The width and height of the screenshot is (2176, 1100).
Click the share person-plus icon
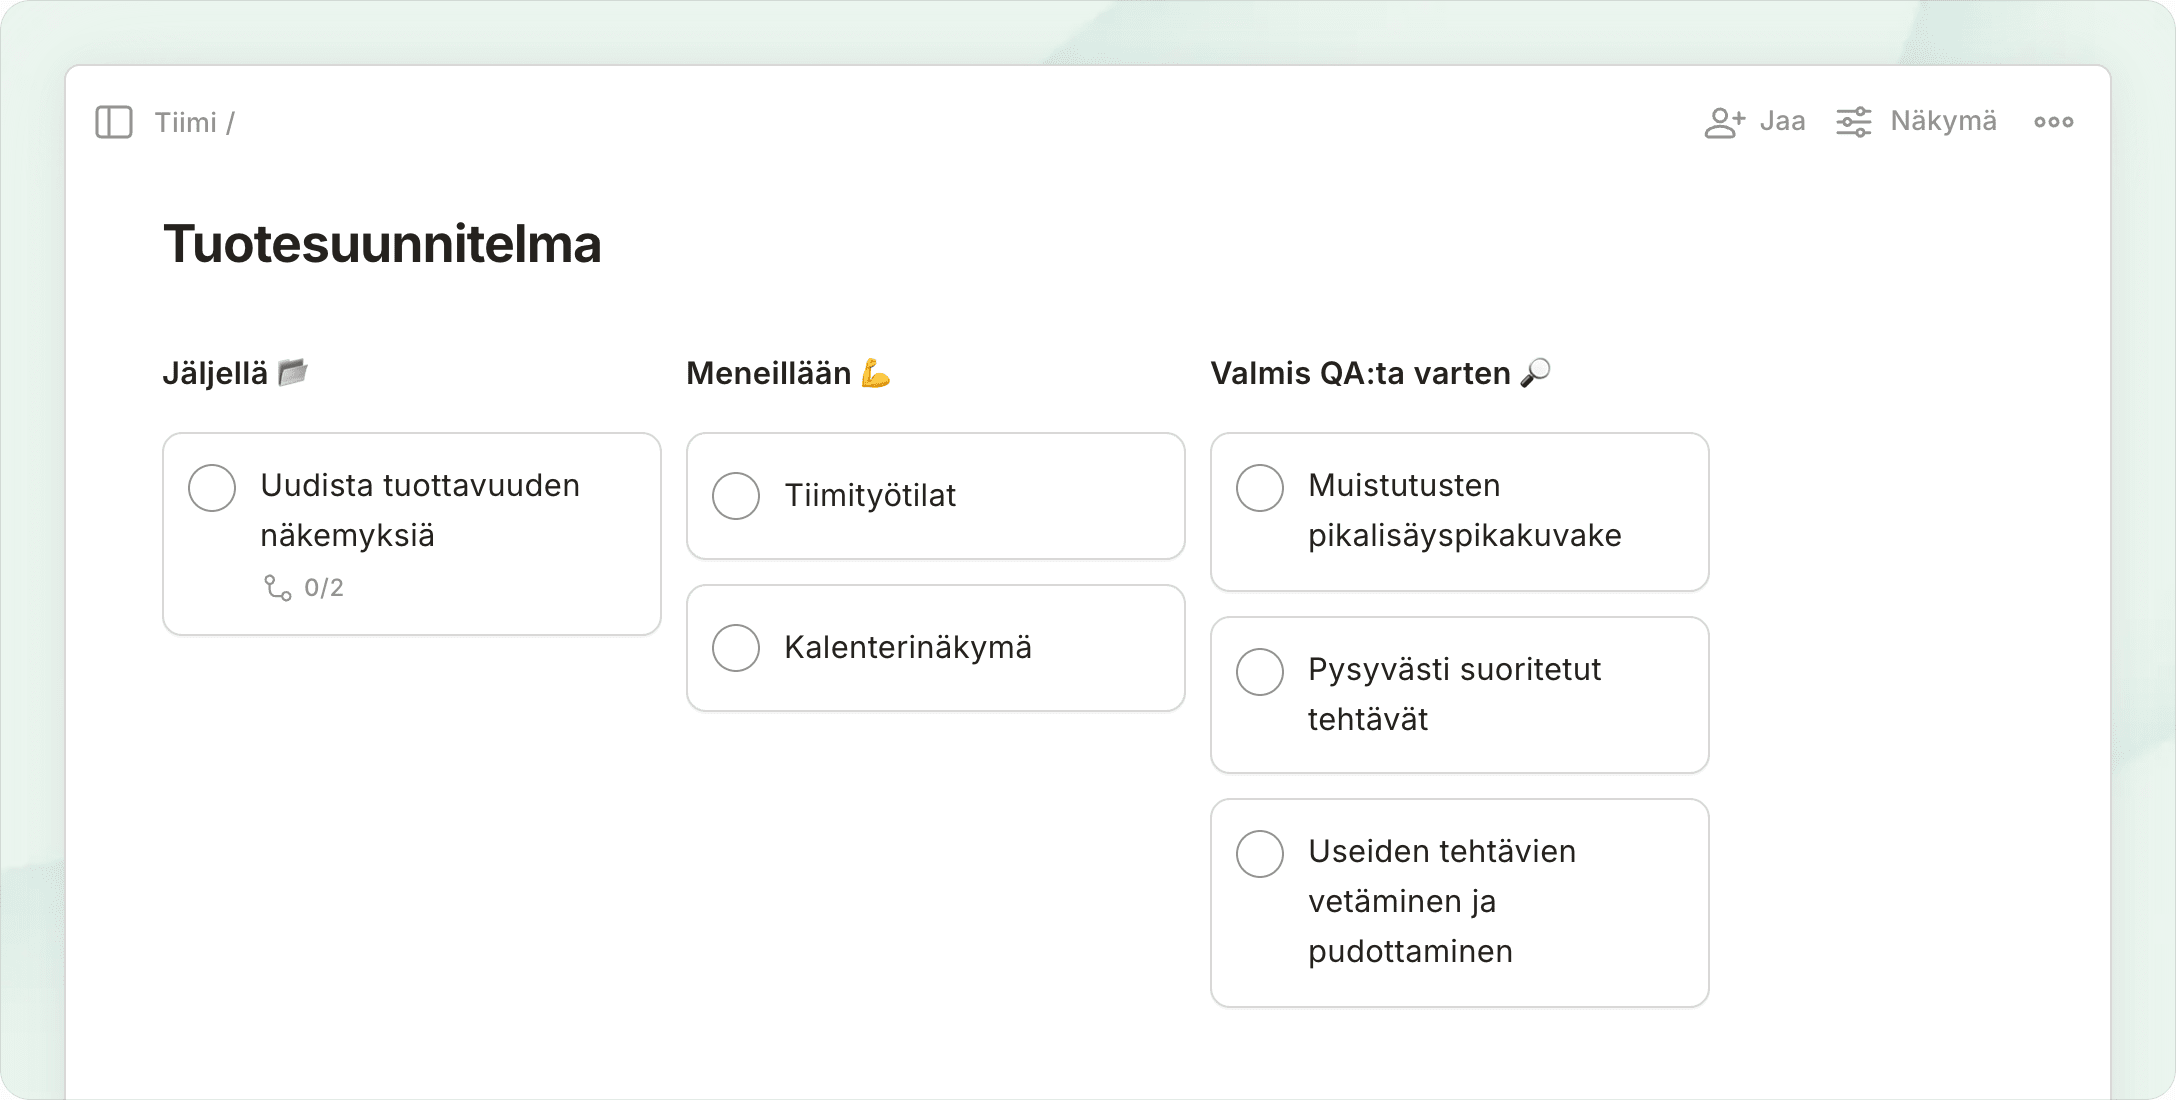[1724, 122]
